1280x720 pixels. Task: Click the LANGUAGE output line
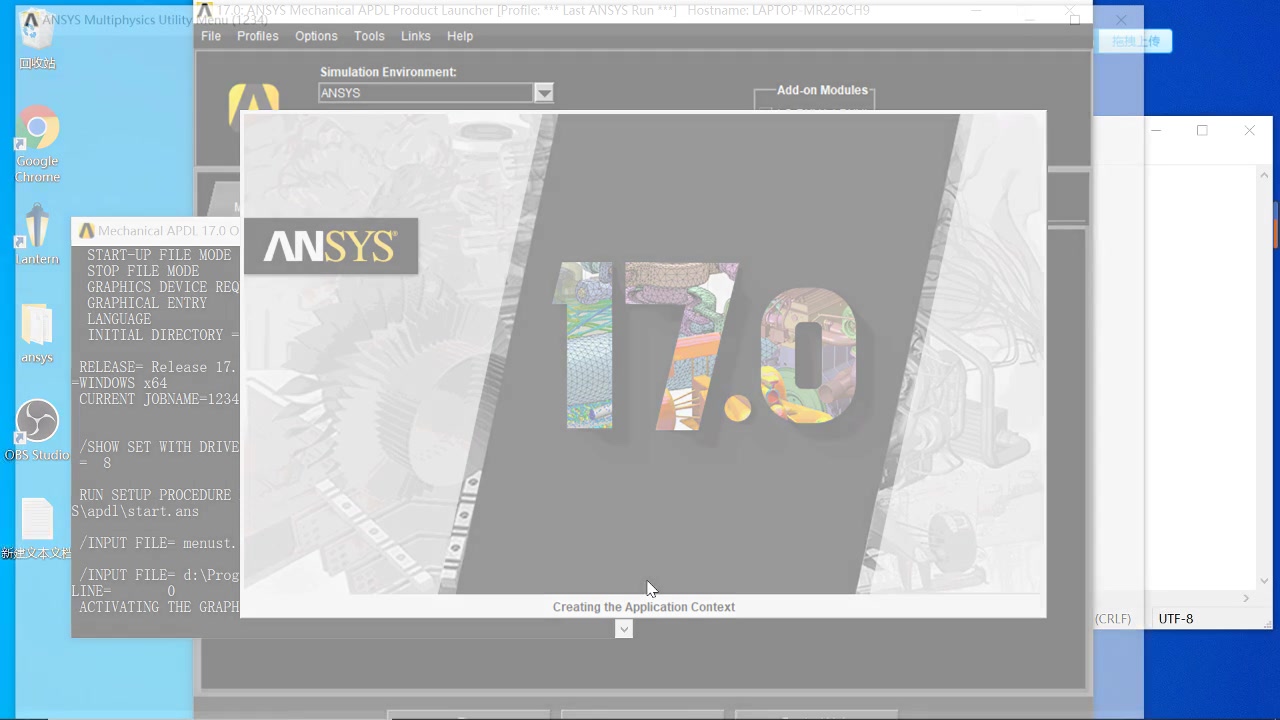[119, 319]
